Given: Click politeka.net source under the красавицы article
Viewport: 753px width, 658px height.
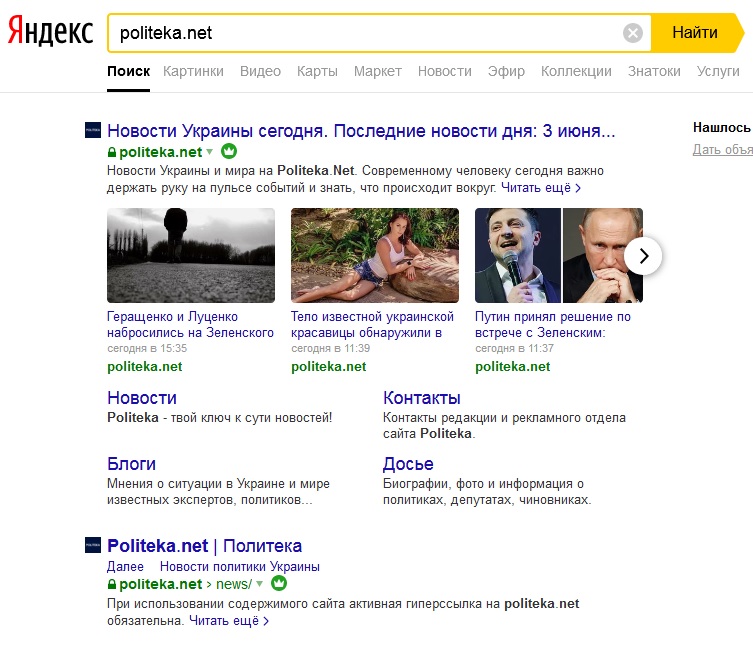Looking at the screenshot, I should point(328,366).
